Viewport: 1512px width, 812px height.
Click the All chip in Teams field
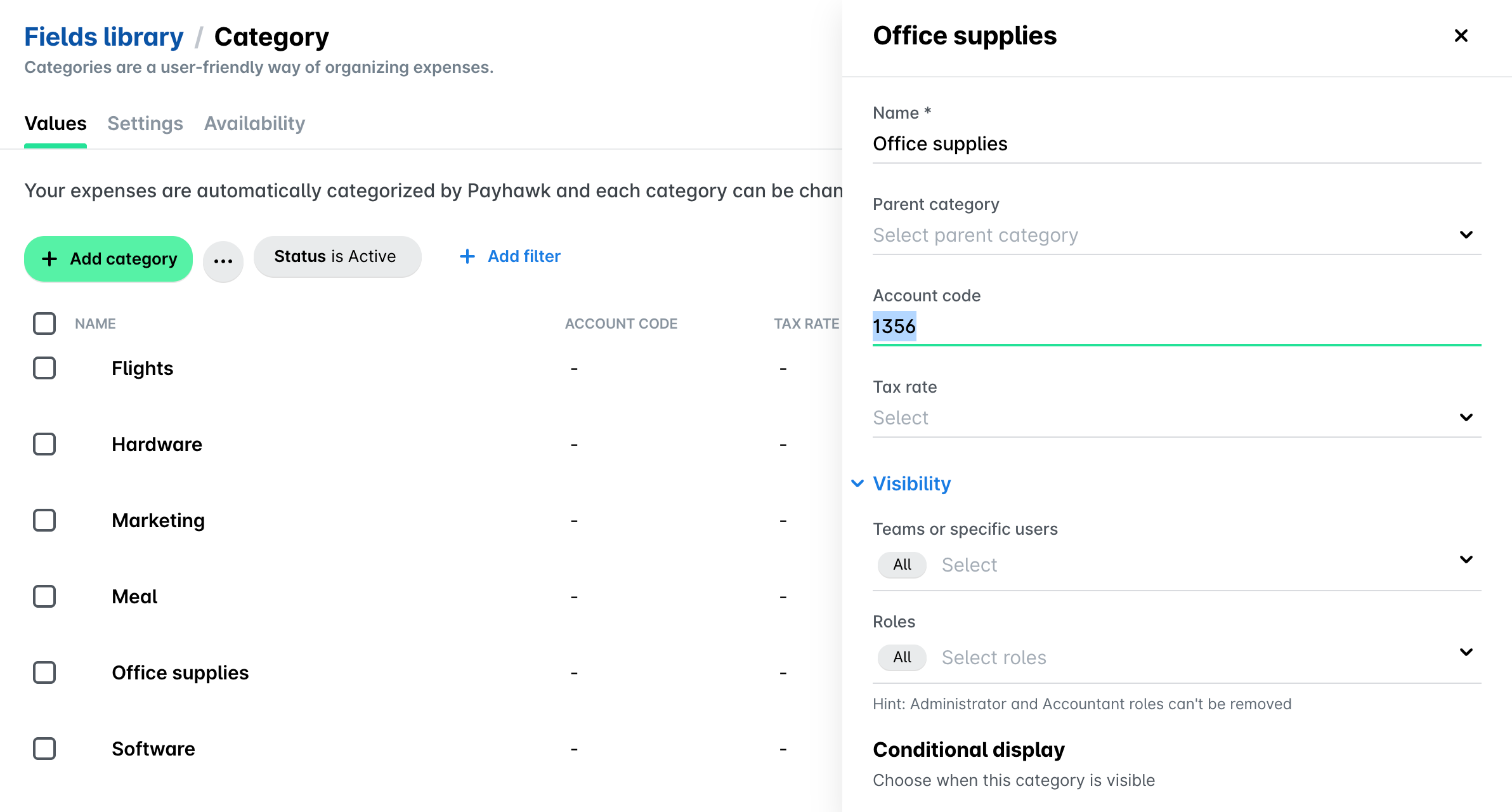902,565
